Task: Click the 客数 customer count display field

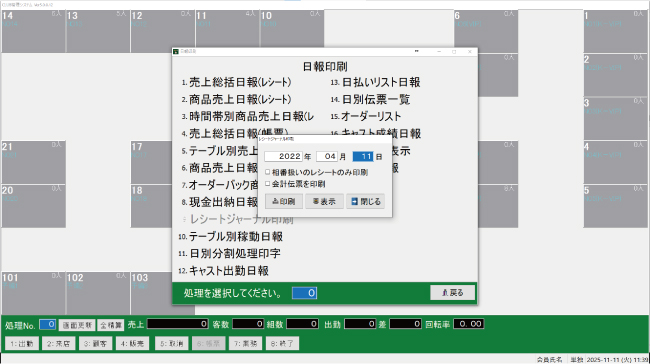Action: point(248,324)
